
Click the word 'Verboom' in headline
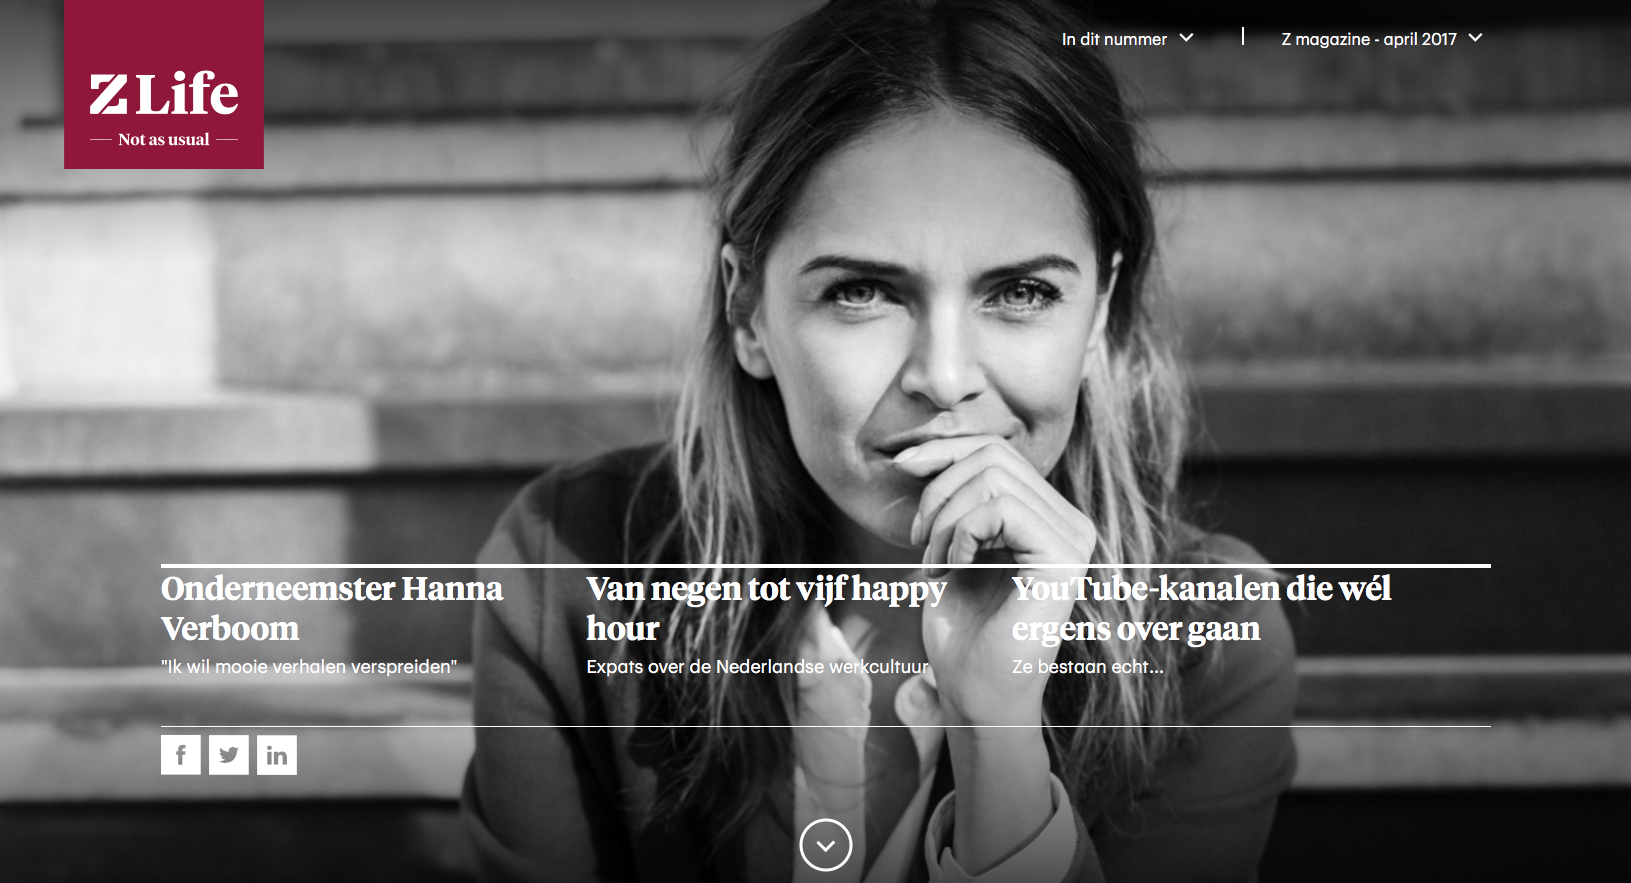[230, 629]
